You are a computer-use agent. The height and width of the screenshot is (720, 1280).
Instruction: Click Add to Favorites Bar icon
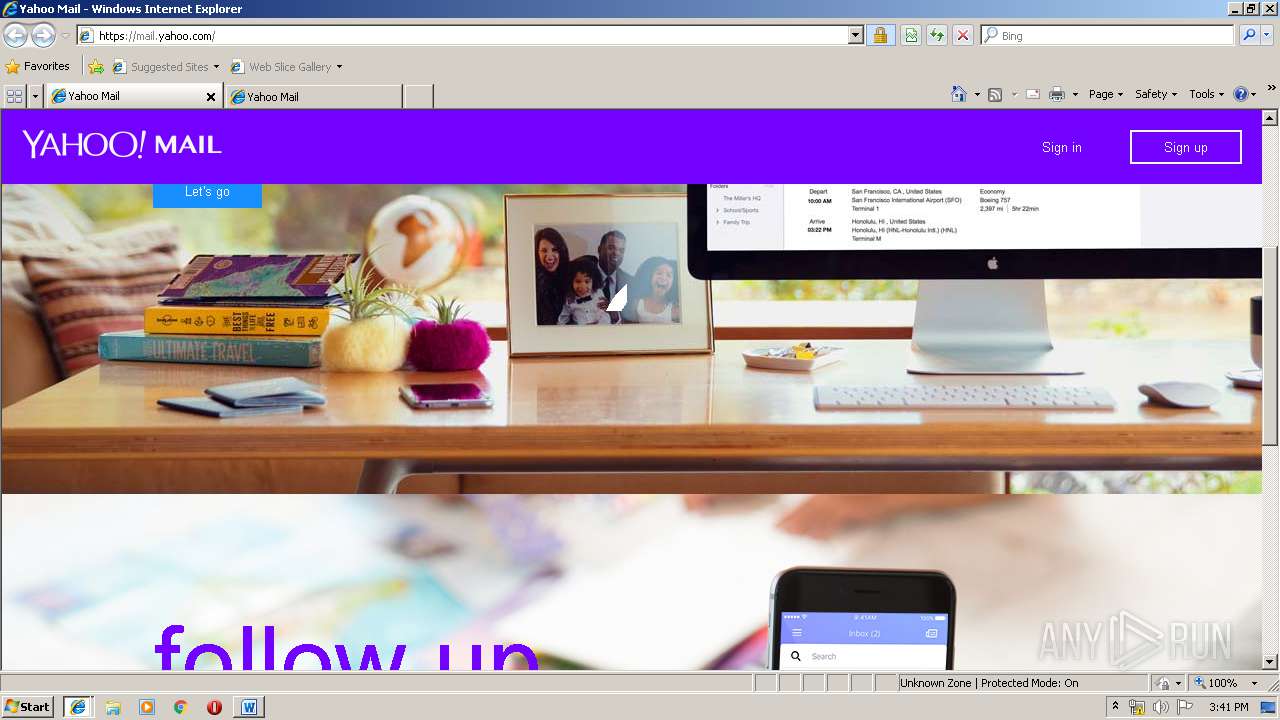tap(96, 67)
